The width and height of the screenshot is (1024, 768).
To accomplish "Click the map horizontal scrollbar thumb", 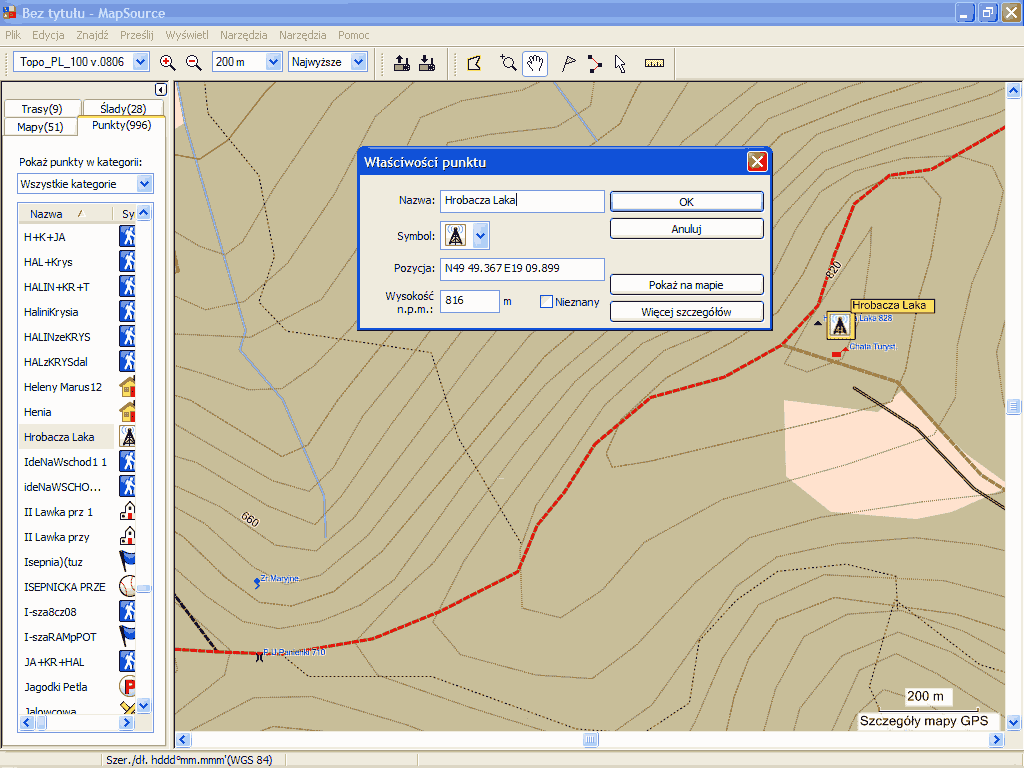I will (590, 740).
